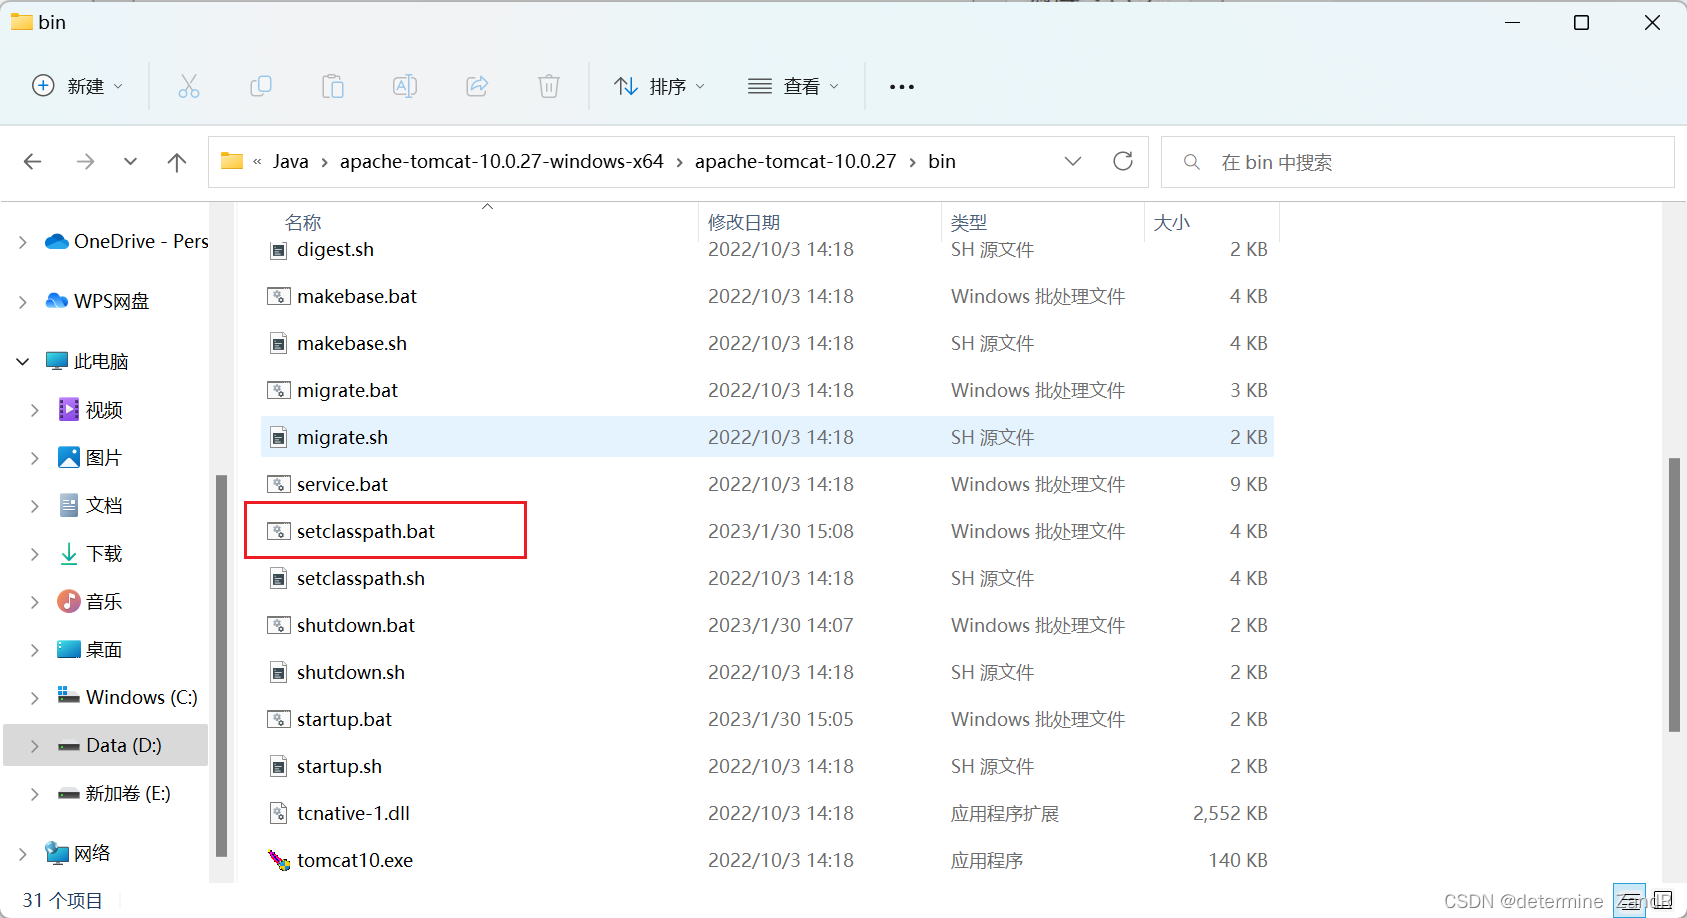Click the startup.bat file icon

tap(279, 719)
